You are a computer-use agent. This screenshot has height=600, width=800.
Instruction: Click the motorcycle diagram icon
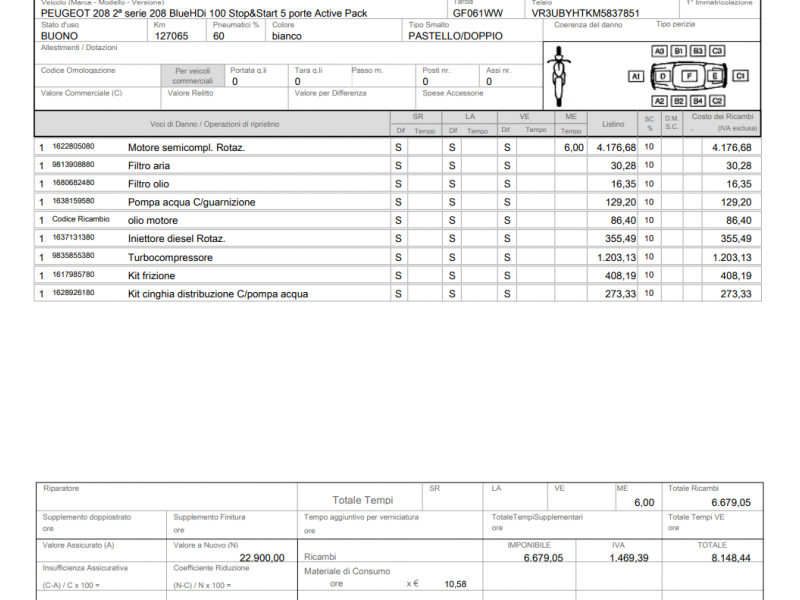point(559,76)
